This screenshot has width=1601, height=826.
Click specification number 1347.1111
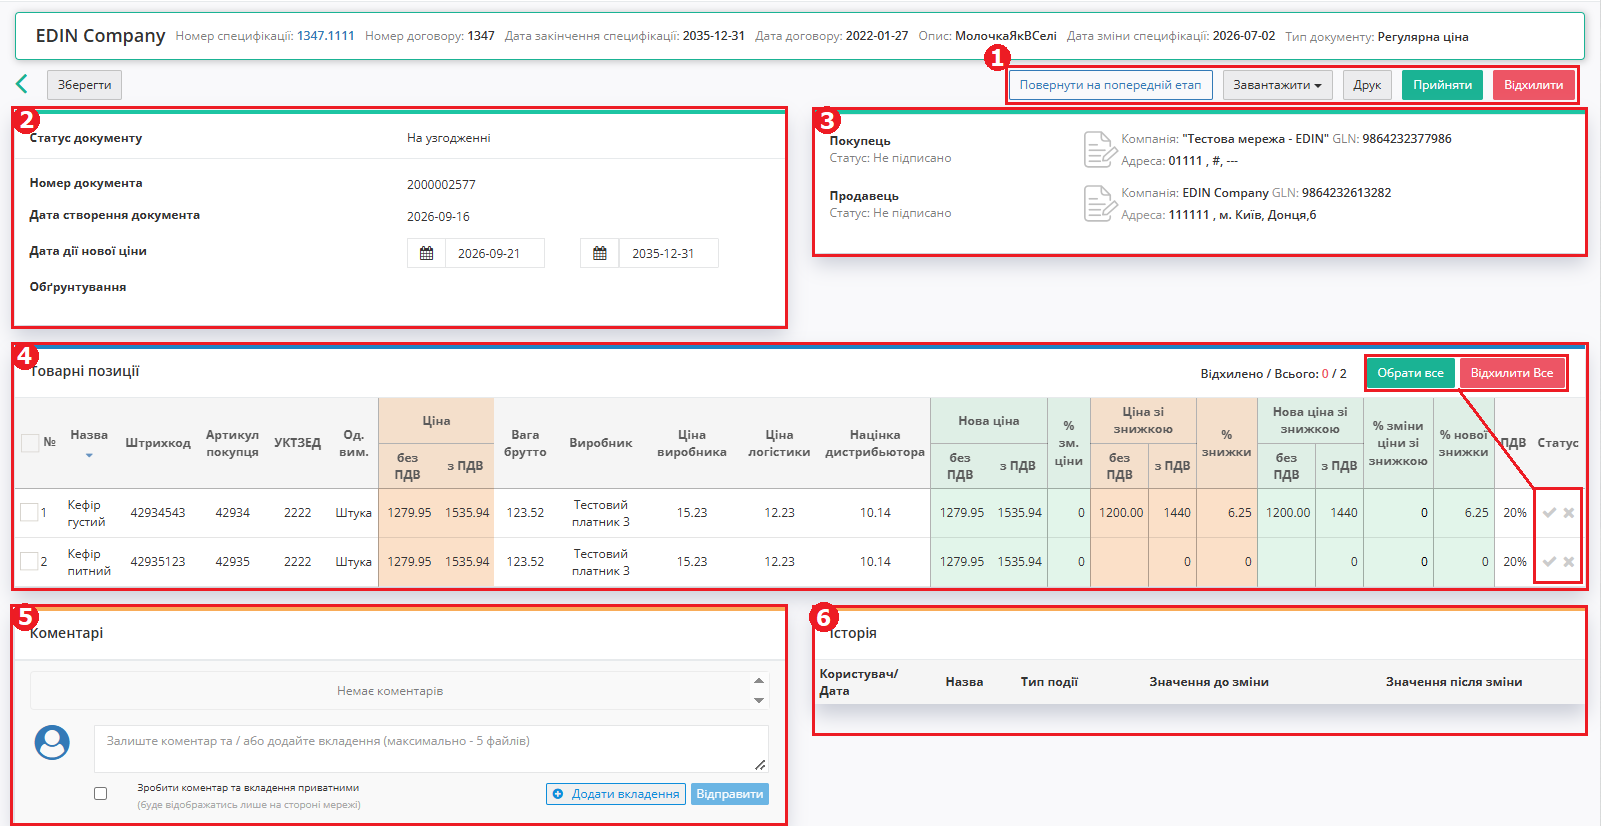tap(326, 36)
